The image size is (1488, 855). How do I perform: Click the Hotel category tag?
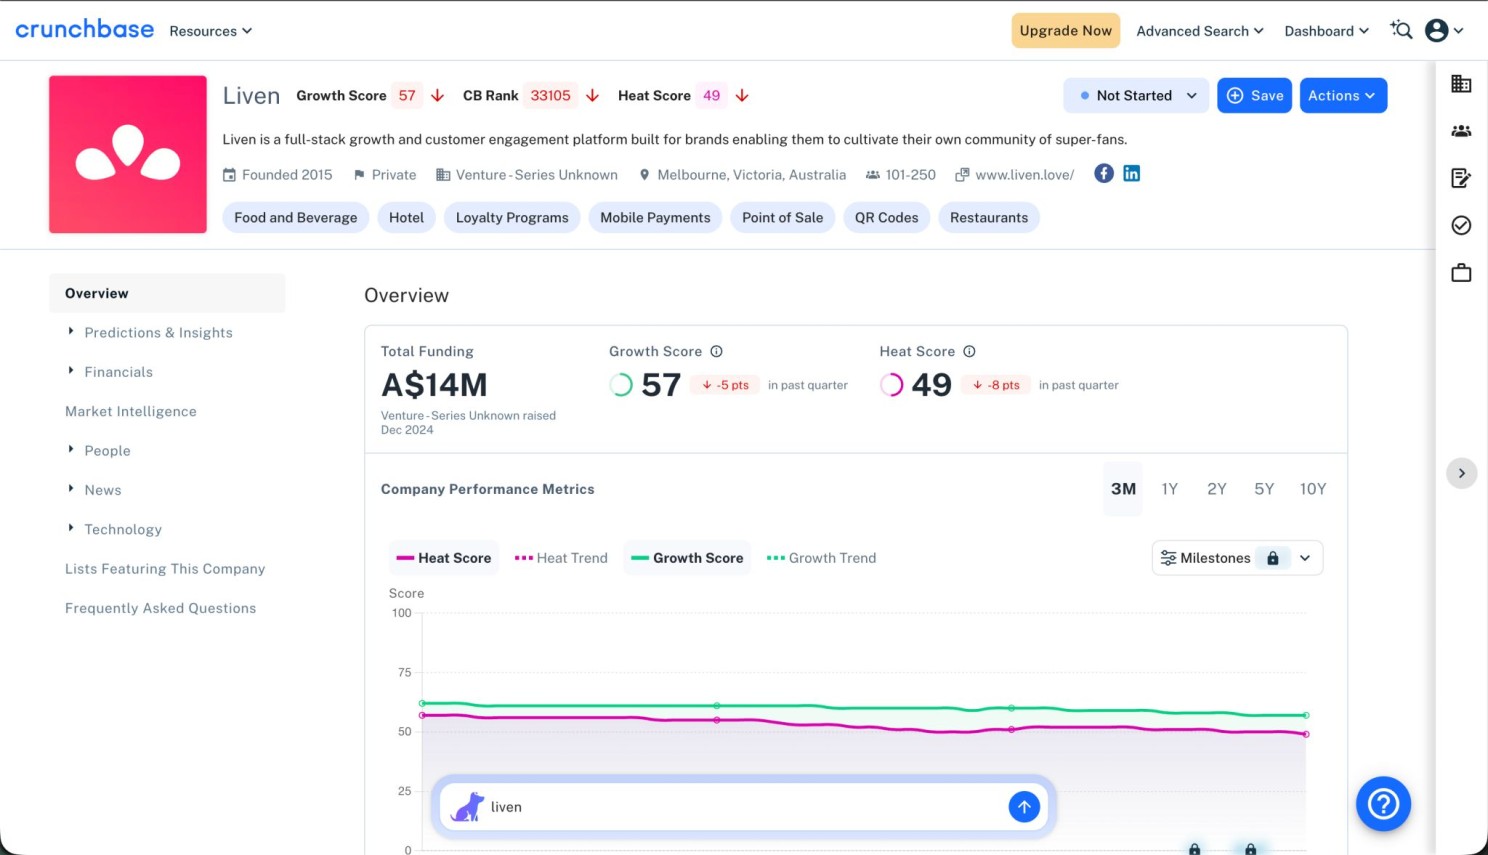407,218
